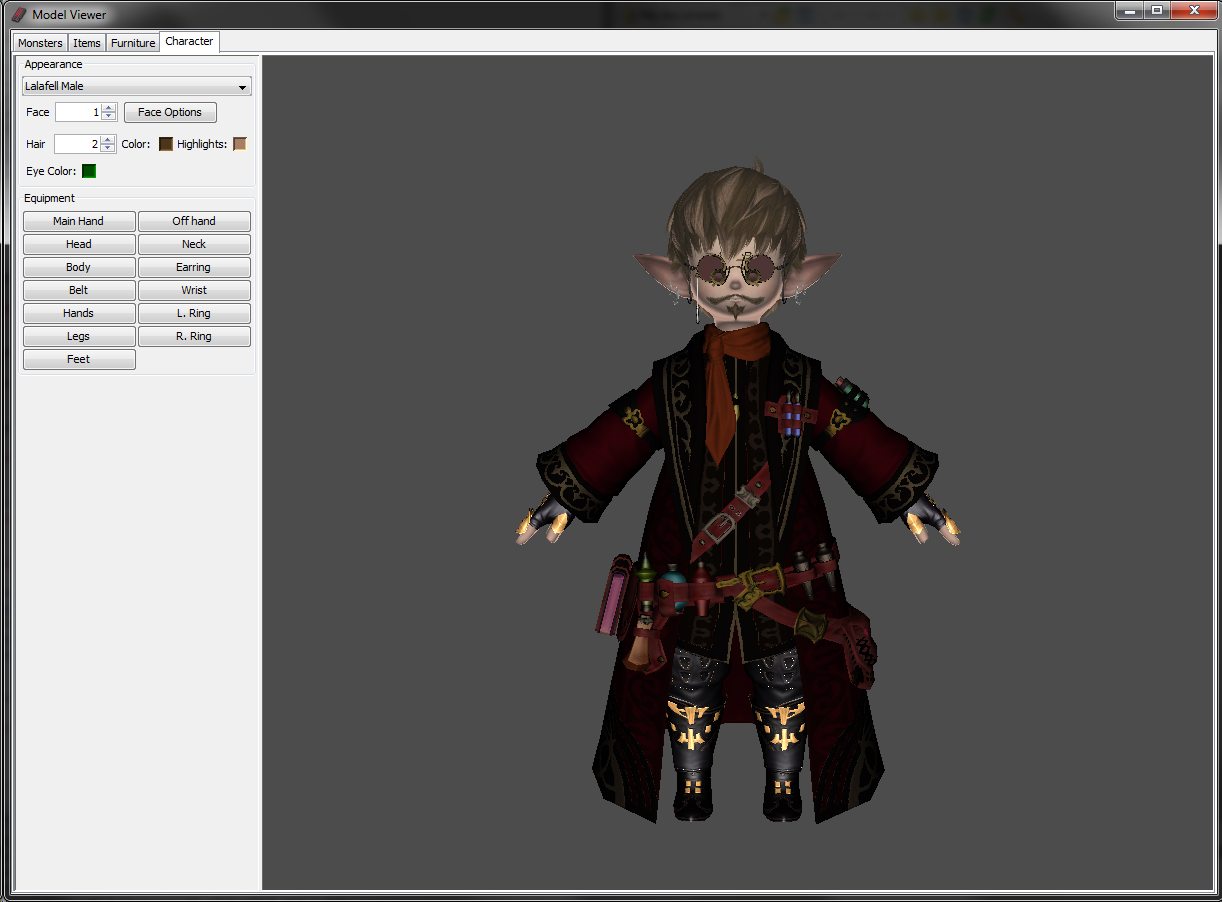Decrease the Hair style with down arrow

coord(108,149)
